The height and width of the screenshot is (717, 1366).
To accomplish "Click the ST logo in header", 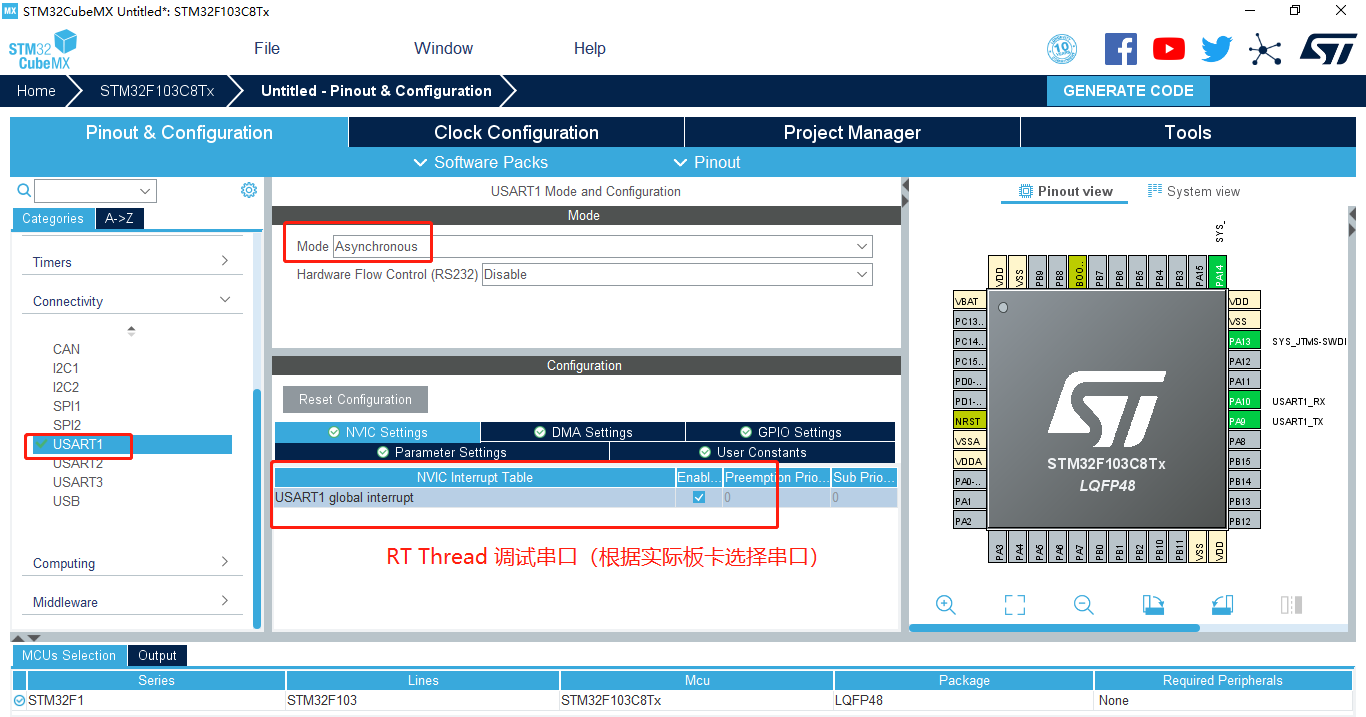I will pyautogui.click(x=1328, y=48).
